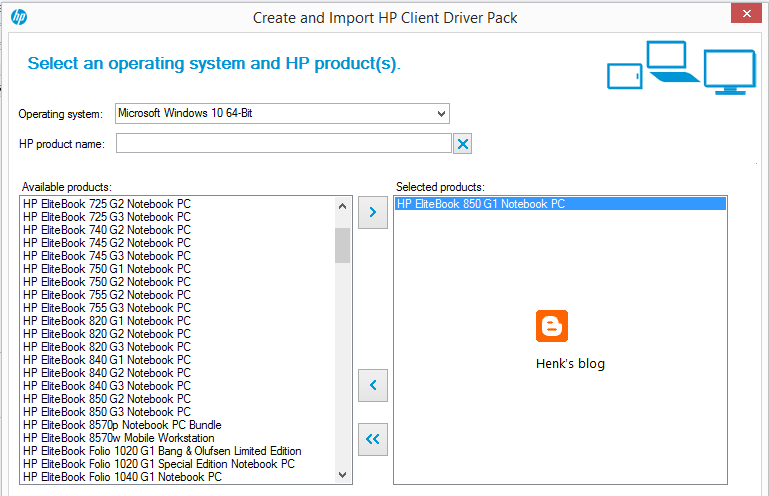Viewport: 769px width, 496px height.
Task: Click scroll up arrow of Available products
Action: click(343, 206)
